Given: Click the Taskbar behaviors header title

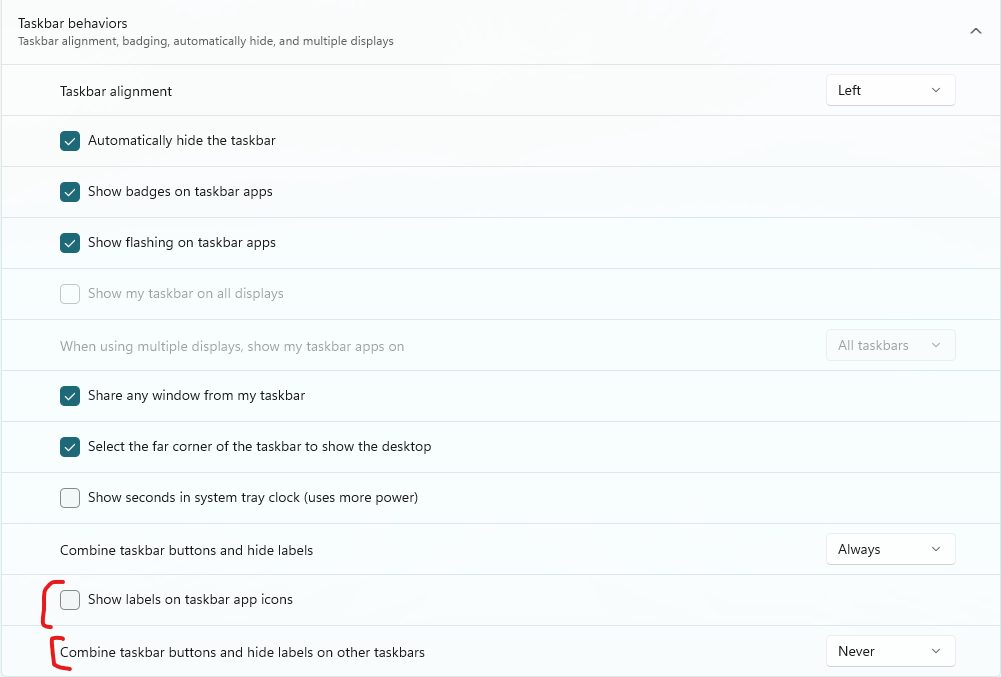Looking at the screenshot, I should (x=73, y=23).
